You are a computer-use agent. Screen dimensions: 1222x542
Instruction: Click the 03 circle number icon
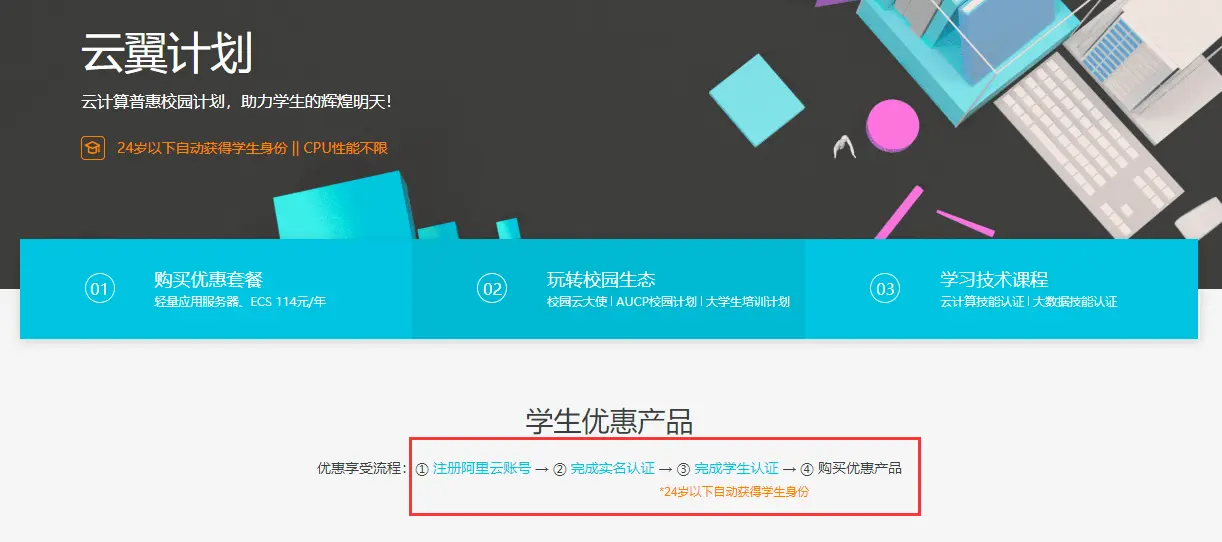pyautogui.click(x=885, y=290)
